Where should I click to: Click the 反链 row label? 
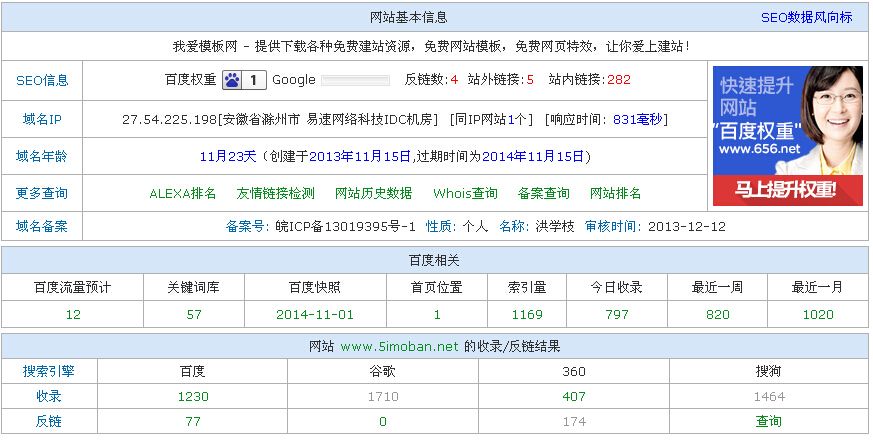pos(48,422)
